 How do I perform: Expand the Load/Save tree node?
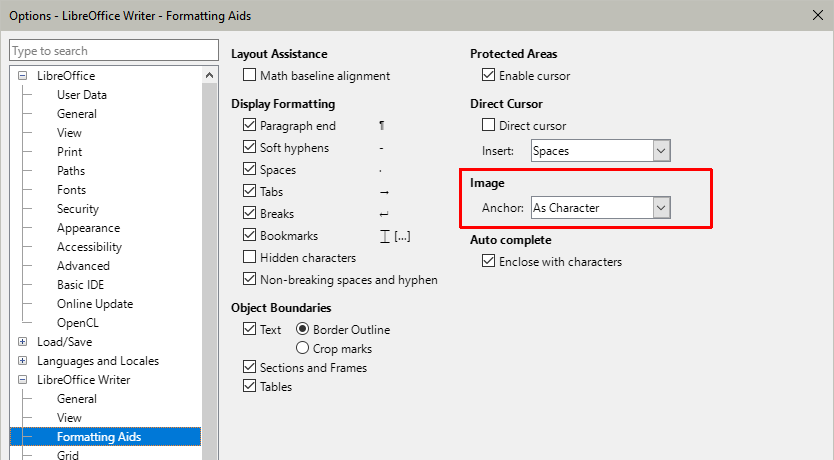click(22, 342)
